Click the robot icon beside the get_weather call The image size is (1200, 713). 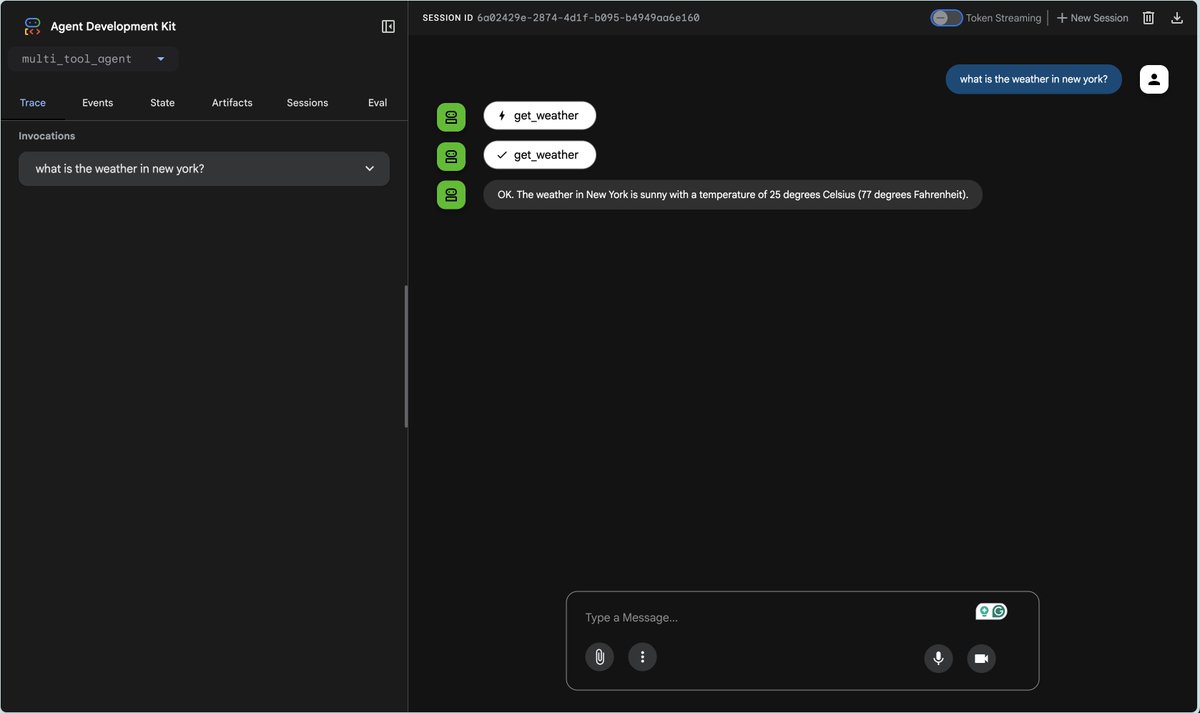[451, 116]
